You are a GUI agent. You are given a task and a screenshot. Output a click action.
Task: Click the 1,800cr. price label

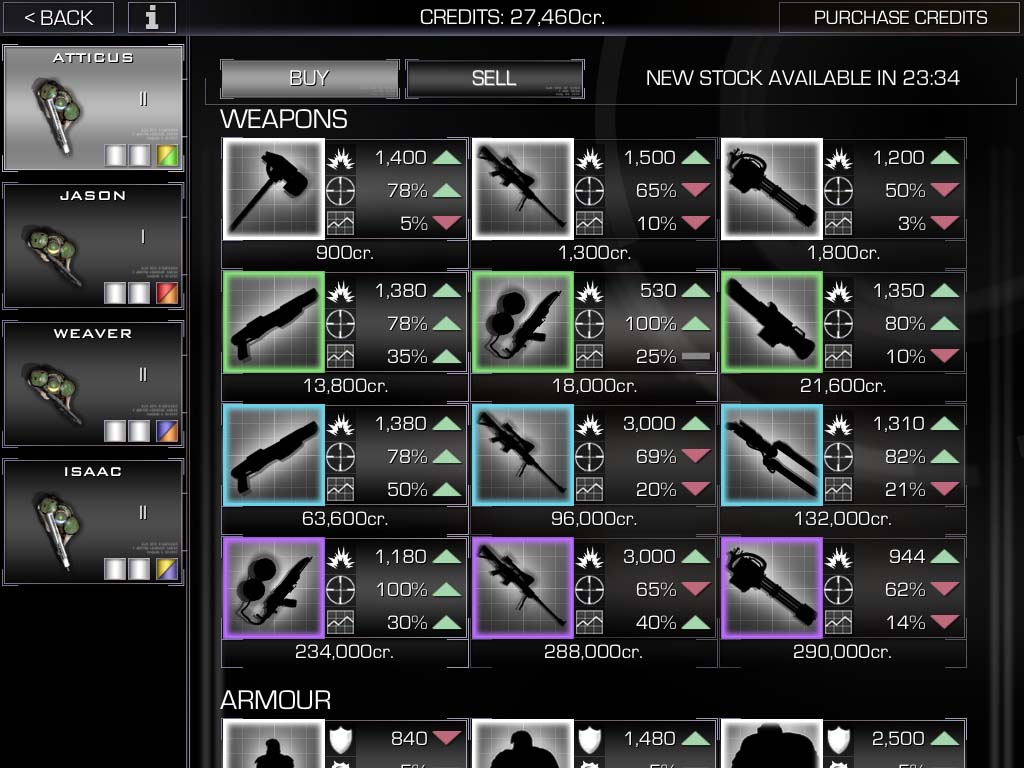843,253
